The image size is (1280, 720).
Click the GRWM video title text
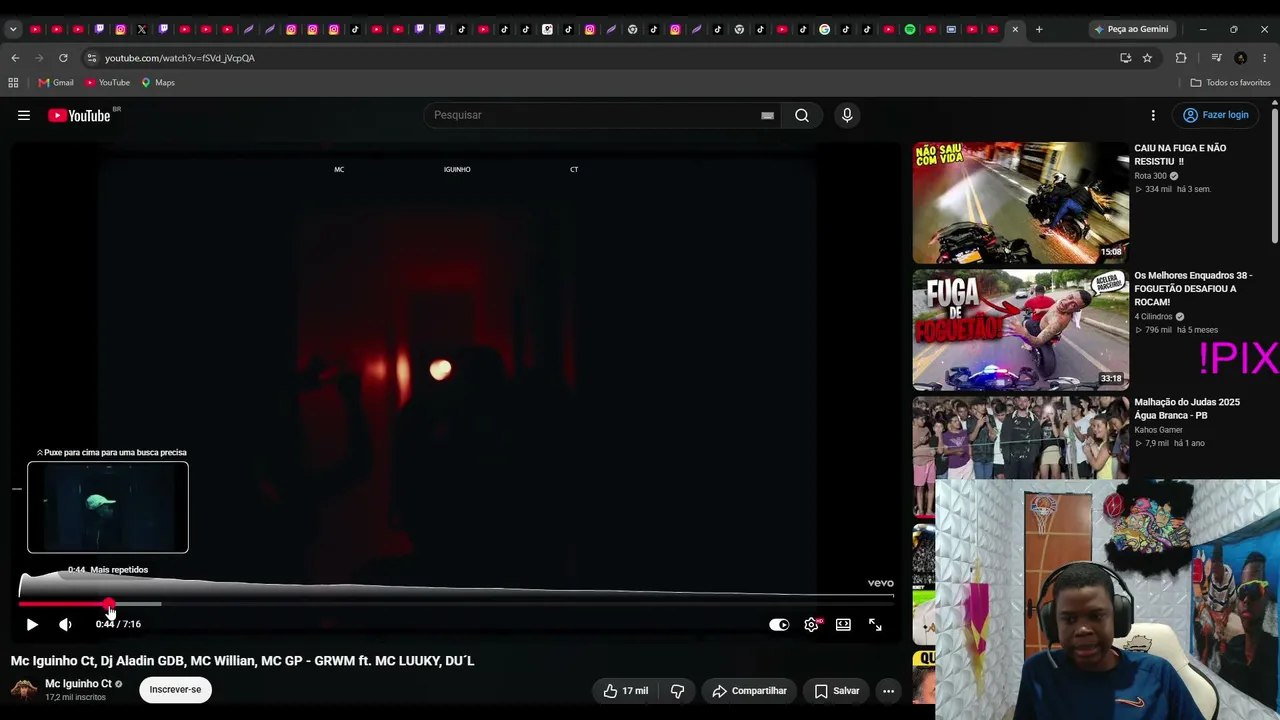(x=243, y=661)
